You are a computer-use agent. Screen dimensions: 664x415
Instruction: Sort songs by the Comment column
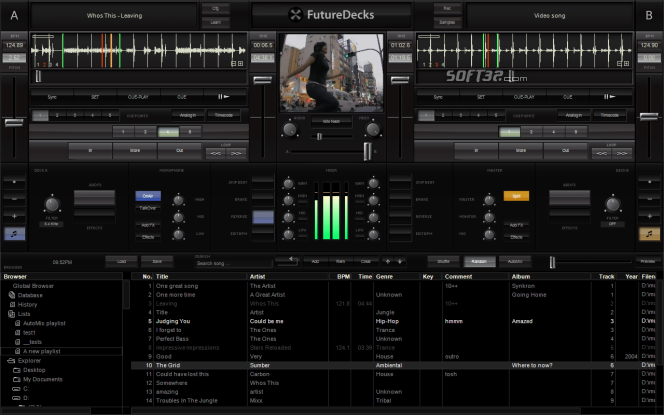pyautogui.click(x=475, y=277)
